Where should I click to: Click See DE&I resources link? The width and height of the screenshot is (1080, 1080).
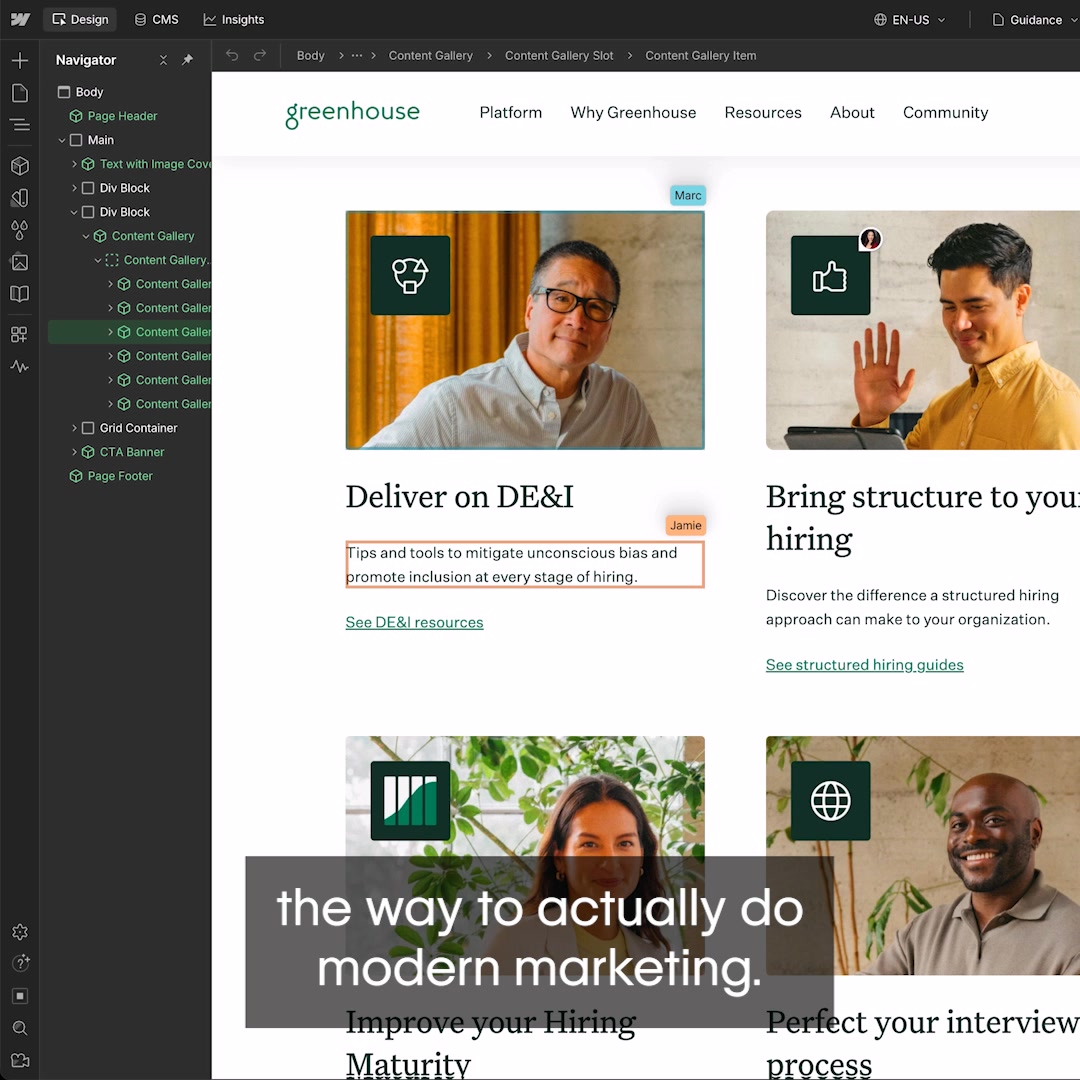[x=414, y=623]
